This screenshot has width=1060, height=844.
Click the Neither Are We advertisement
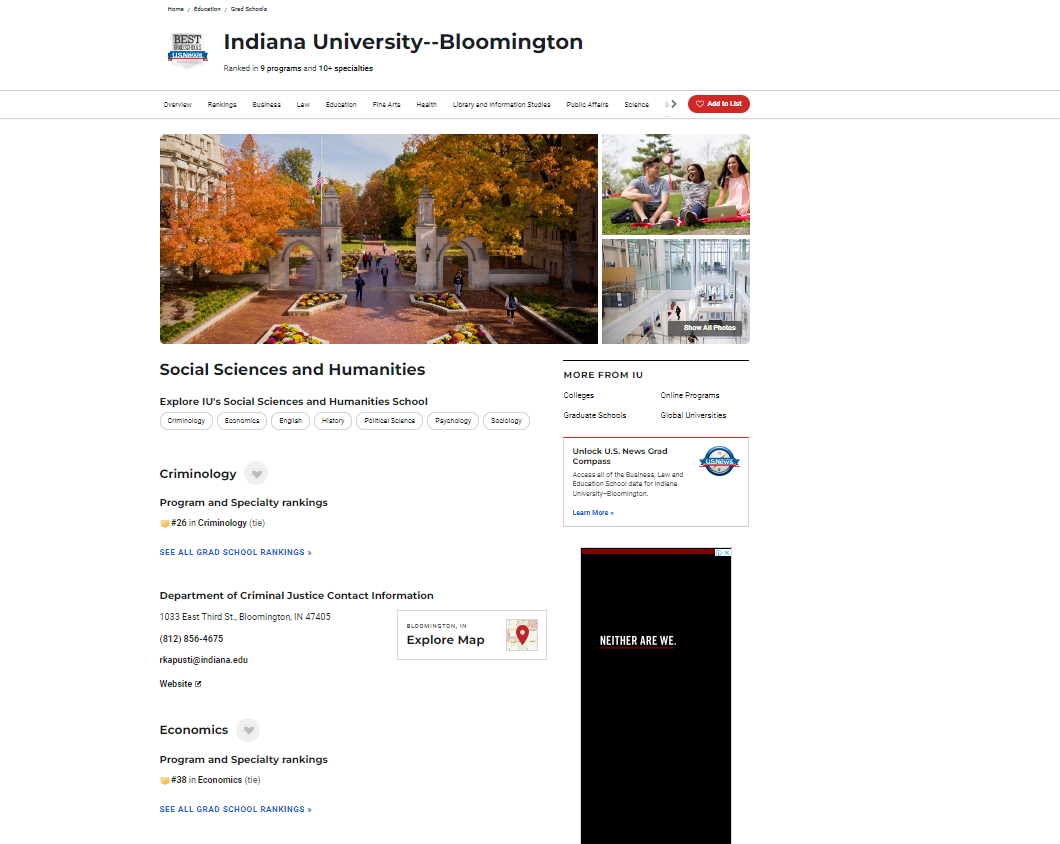[x=656, y=697]
